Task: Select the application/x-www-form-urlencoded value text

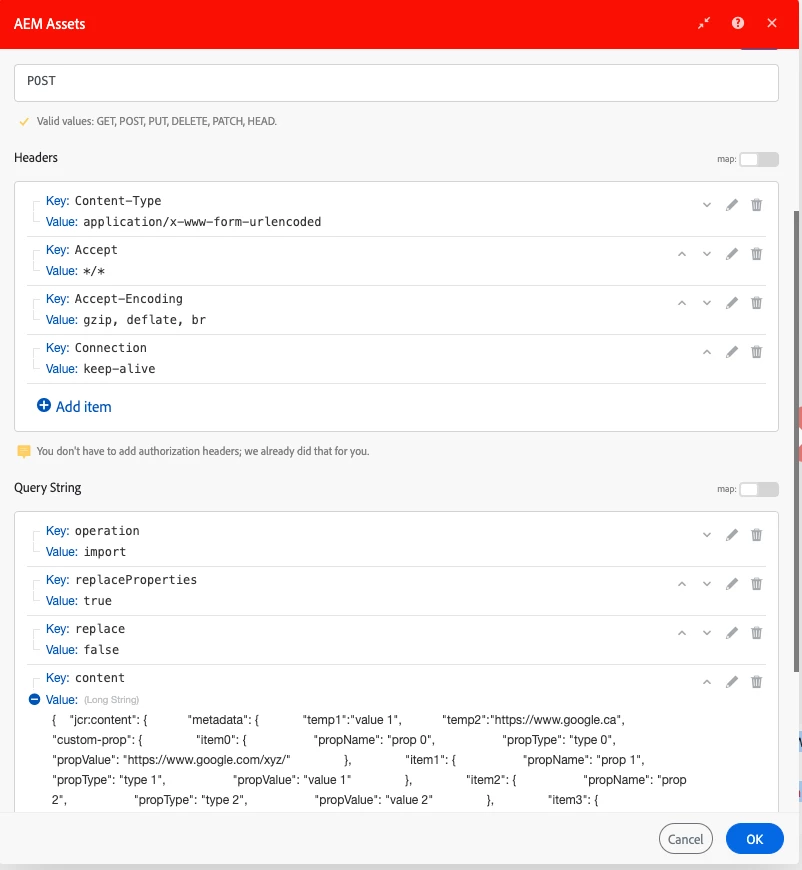Action: (x=202, y=222)
